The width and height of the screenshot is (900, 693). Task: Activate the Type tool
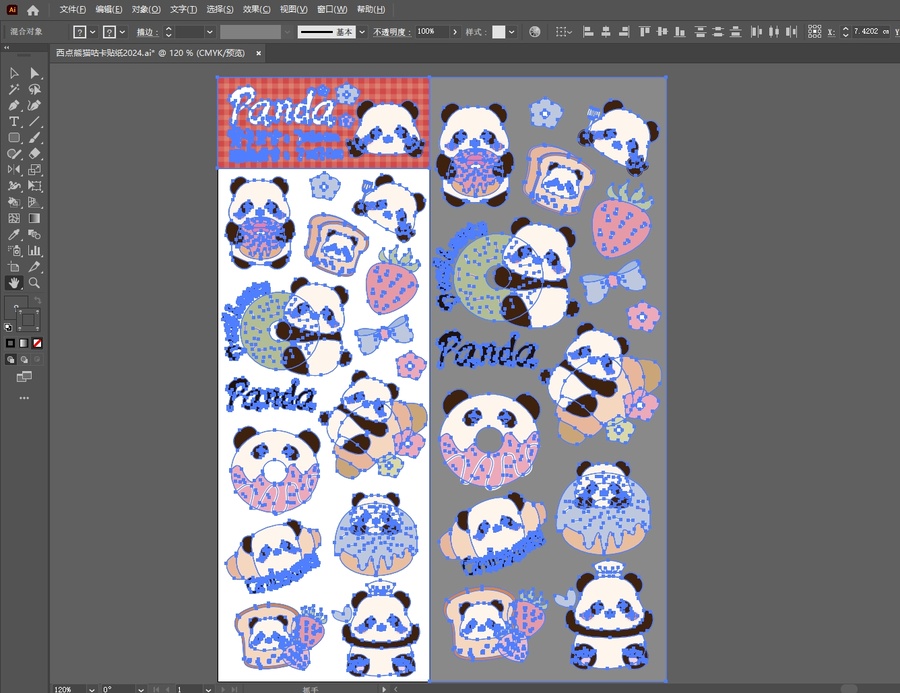click(x=14, y=121)
